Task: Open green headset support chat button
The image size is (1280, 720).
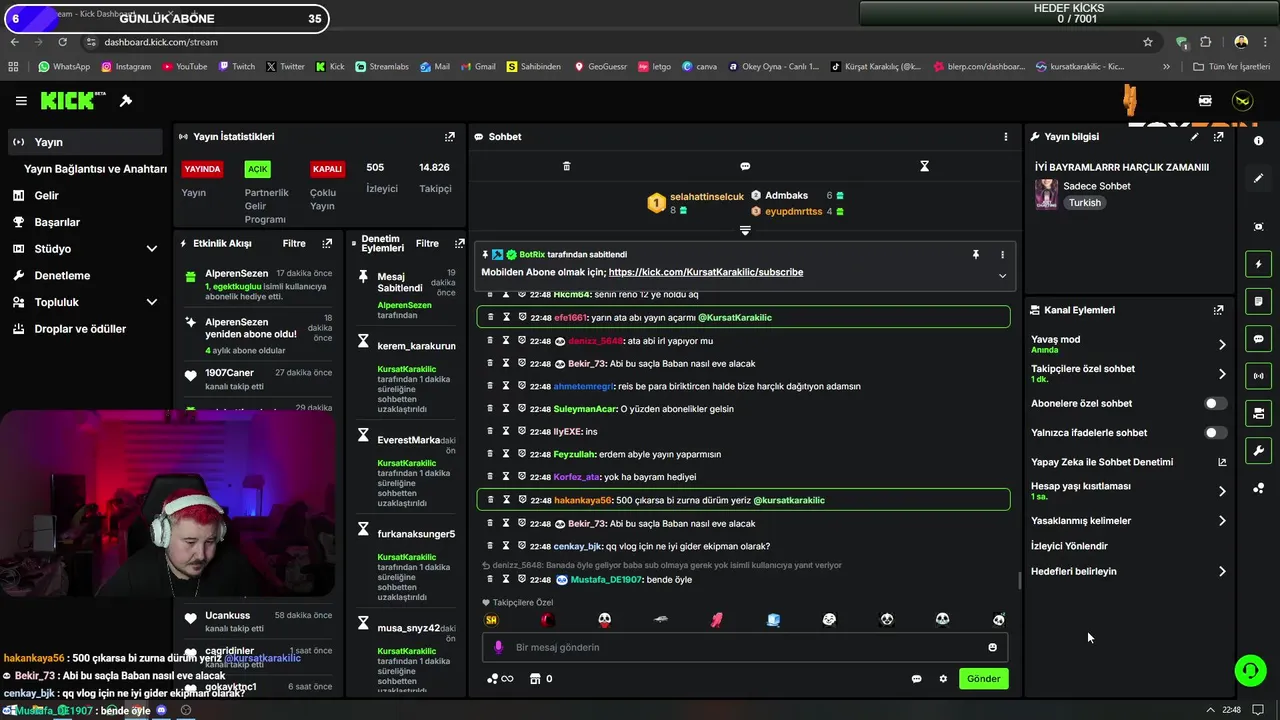Action: (1250, 670)
